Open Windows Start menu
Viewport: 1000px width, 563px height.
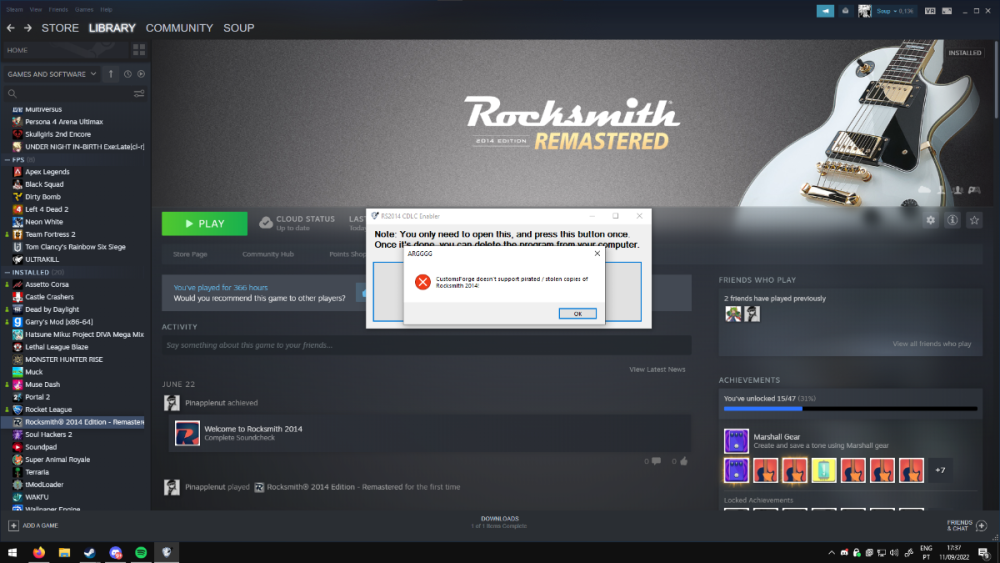pyautogui.click(x=12, y=552)
